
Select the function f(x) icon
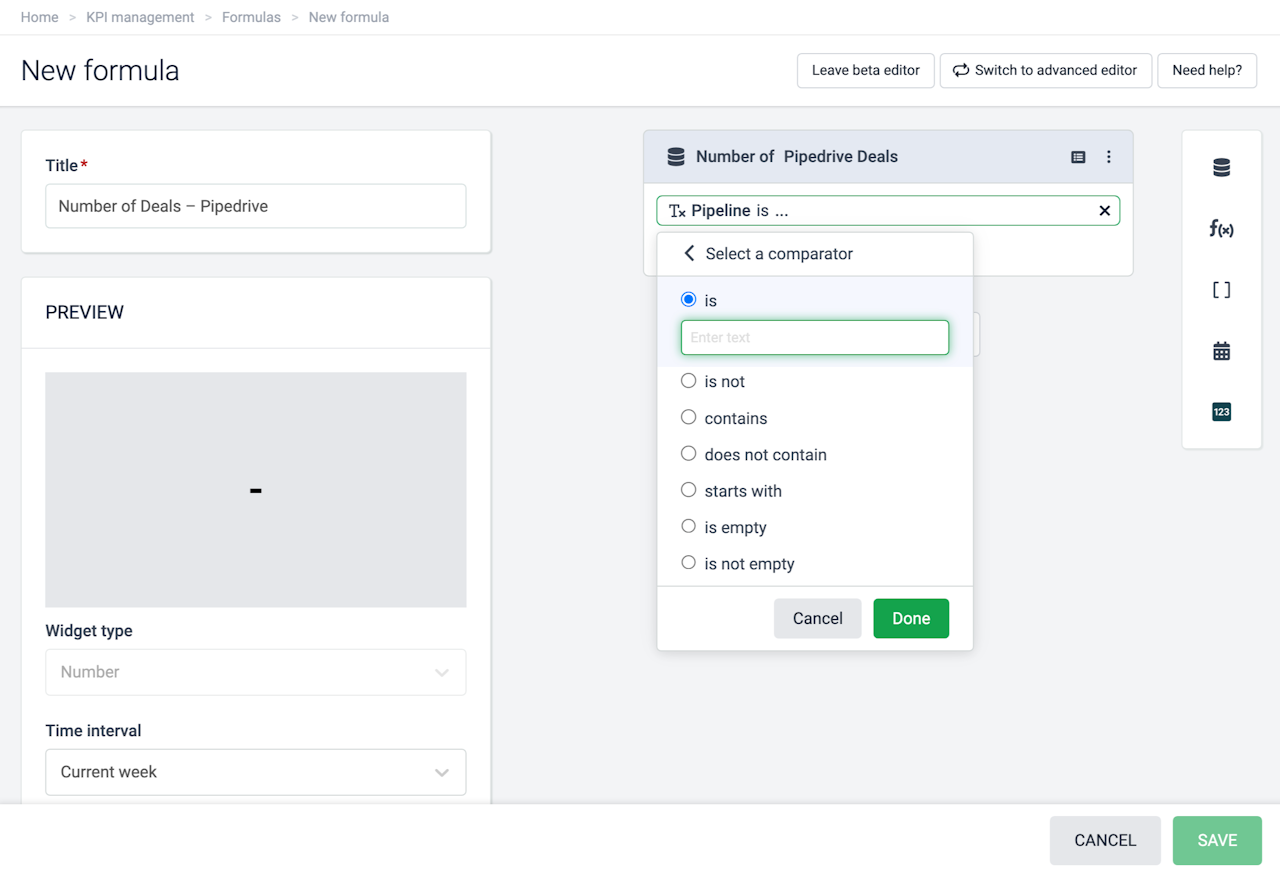(1221, 229)
